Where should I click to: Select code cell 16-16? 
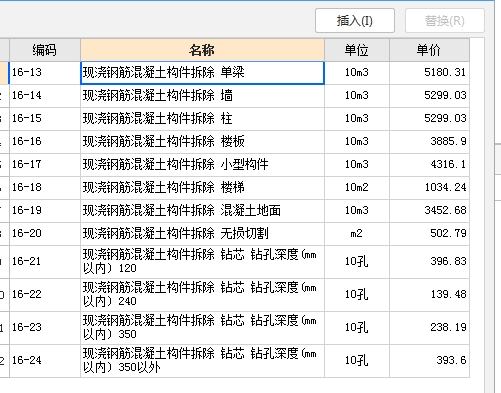pos(45,142)
